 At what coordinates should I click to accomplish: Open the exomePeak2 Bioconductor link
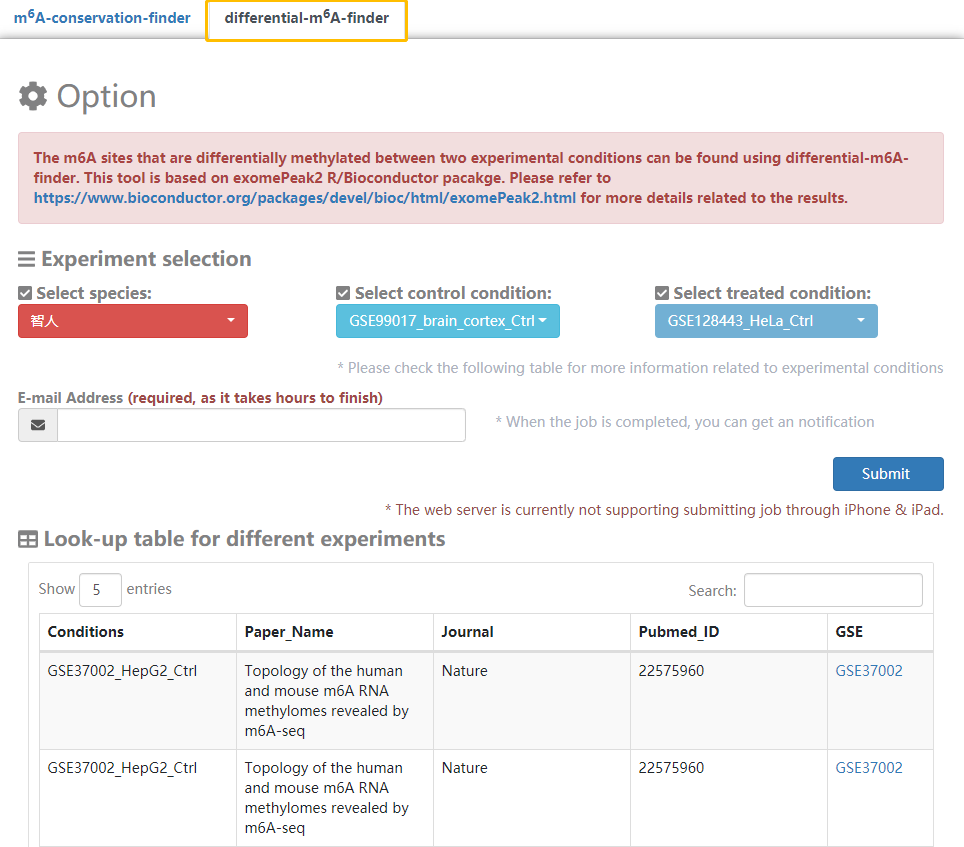point(305,198)
